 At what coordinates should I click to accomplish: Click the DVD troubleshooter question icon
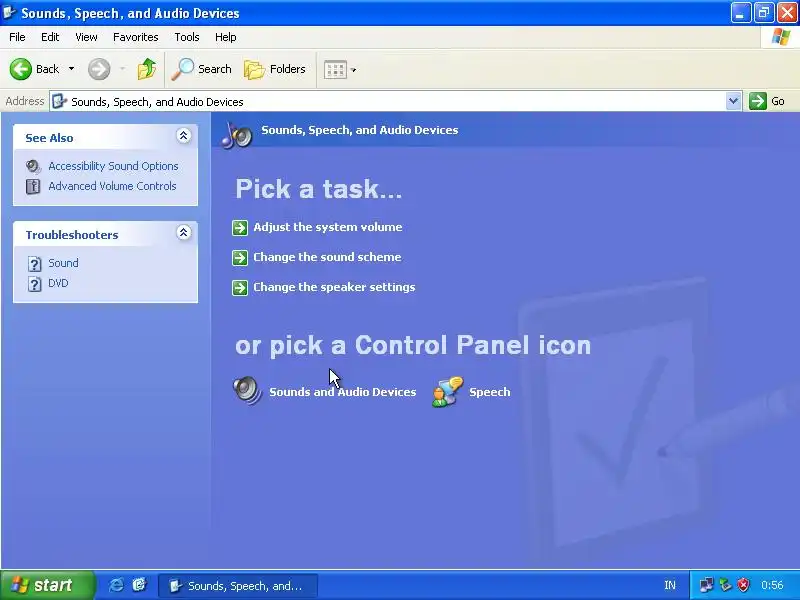pos(34,284)
